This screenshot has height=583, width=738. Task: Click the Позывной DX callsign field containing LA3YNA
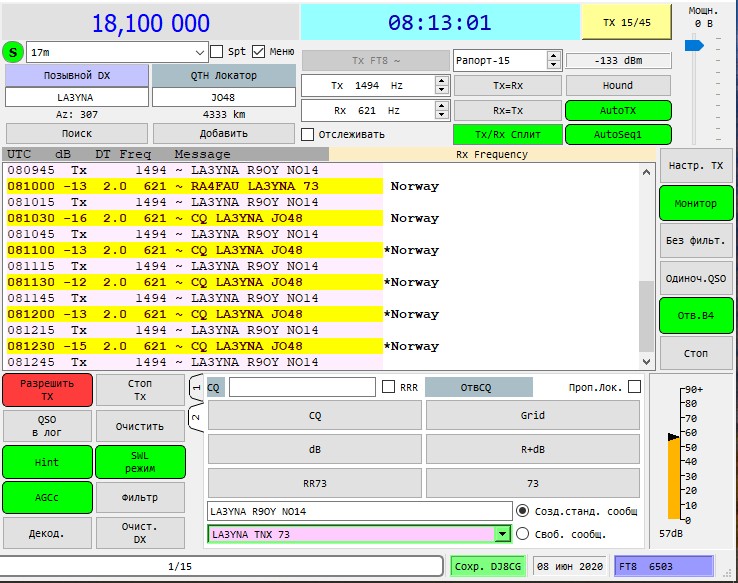76,98
